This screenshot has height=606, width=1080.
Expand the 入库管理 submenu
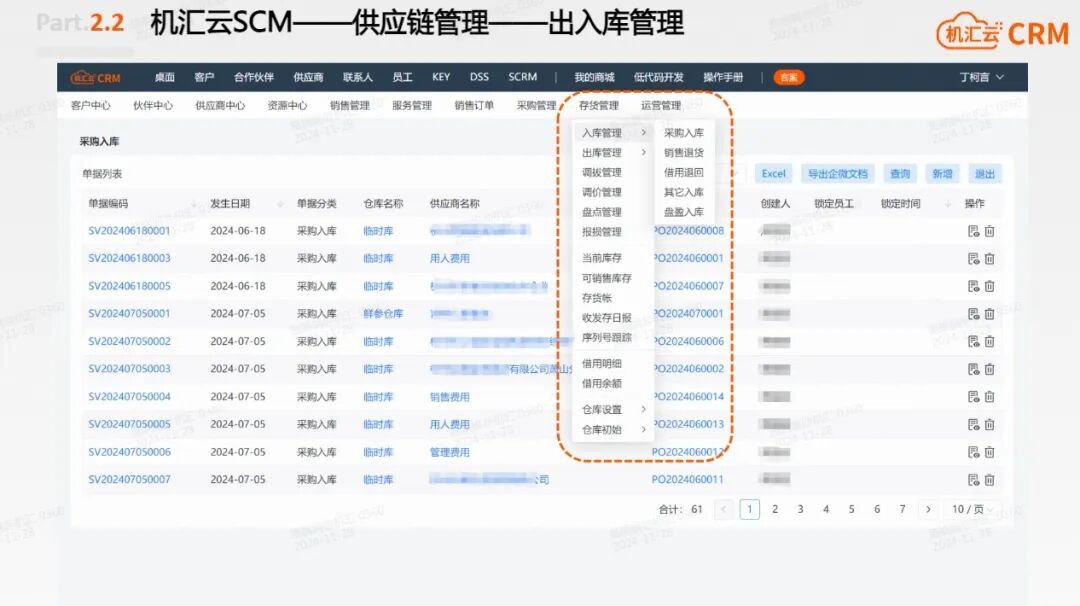pyautogui.click(x=603, y=131)
